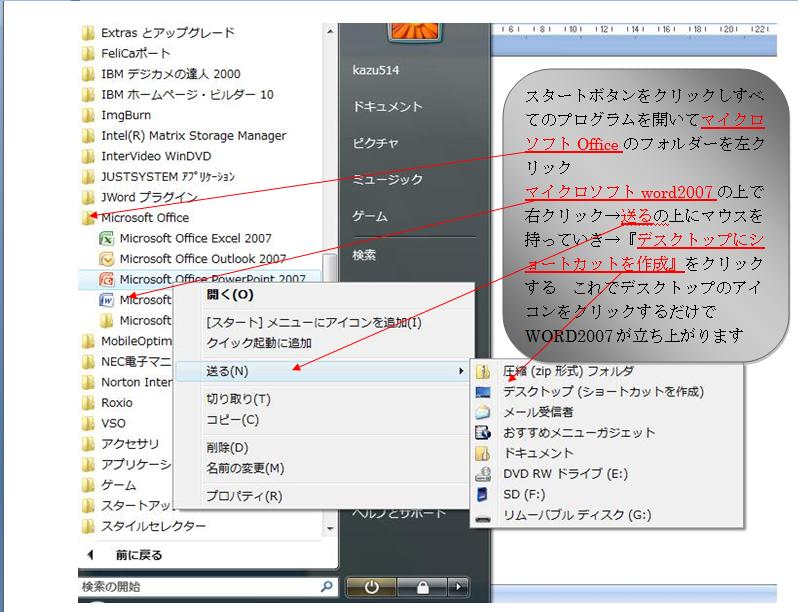Click the user account picture
This screenshot has height=612, width=798.
(415, 32)
